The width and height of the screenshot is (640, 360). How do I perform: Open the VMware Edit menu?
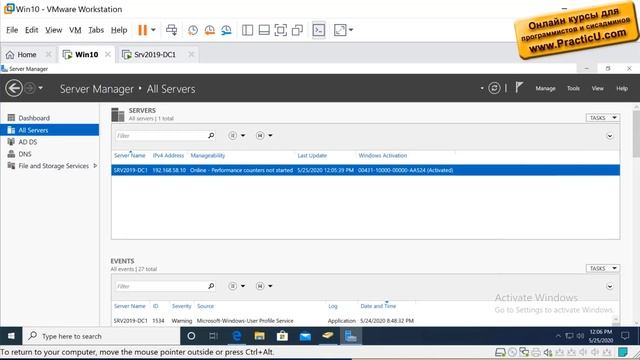pyautogui.click(x=31, y=30)
